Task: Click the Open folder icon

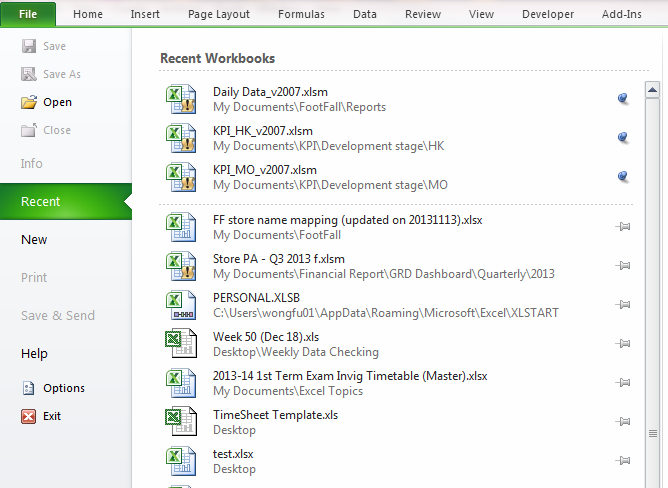Action: click(x=29, y=102)
